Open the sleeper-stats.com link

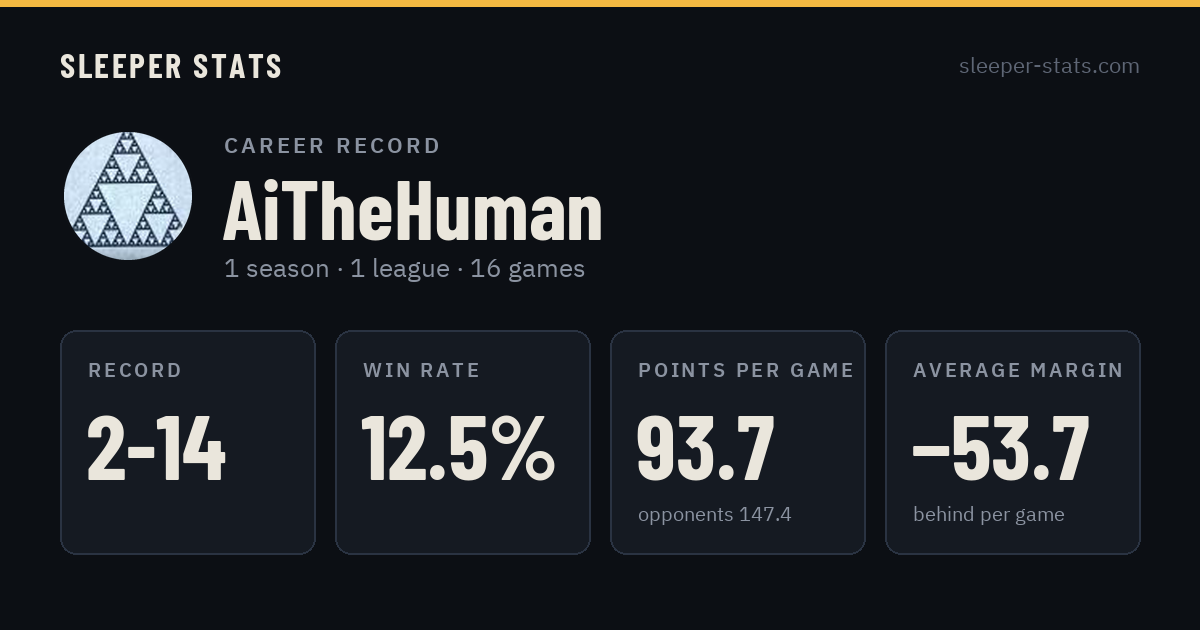[x=1049, y=66]
